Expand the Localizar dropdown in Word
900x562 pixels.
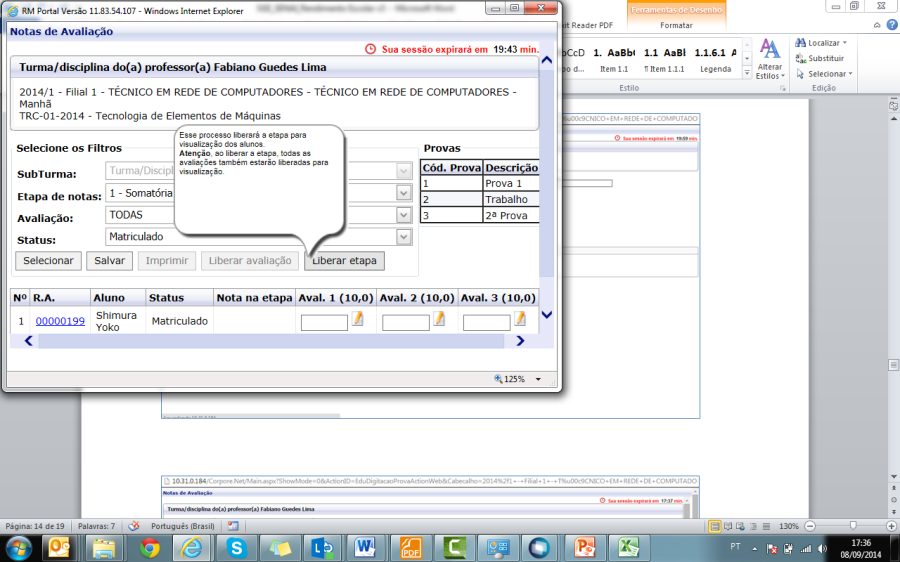pyautogui.click(x=845, y=43)
